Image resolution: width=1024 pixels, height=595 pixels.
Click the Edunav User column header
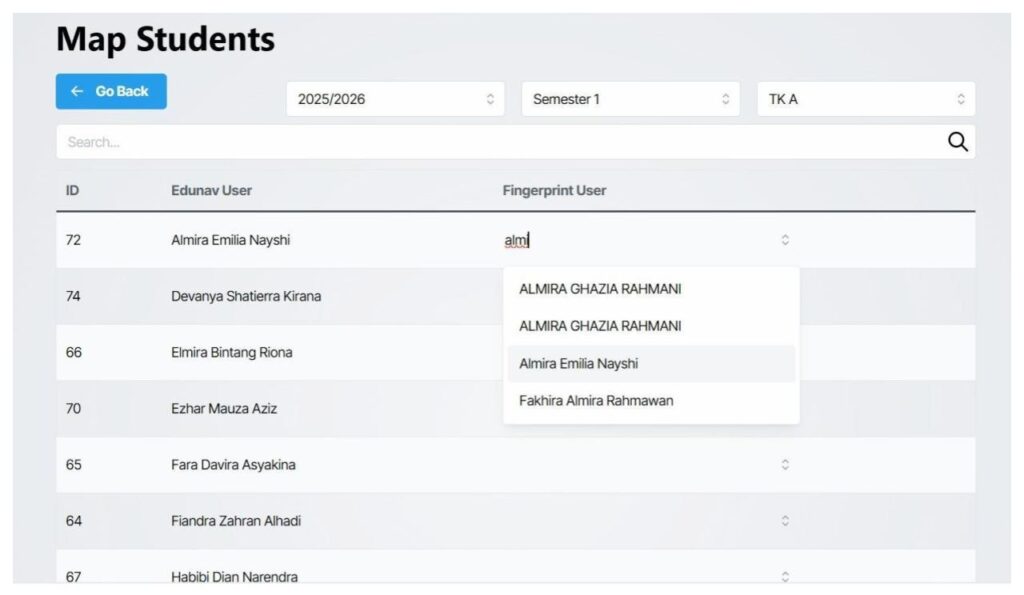[x=211, y=190]
